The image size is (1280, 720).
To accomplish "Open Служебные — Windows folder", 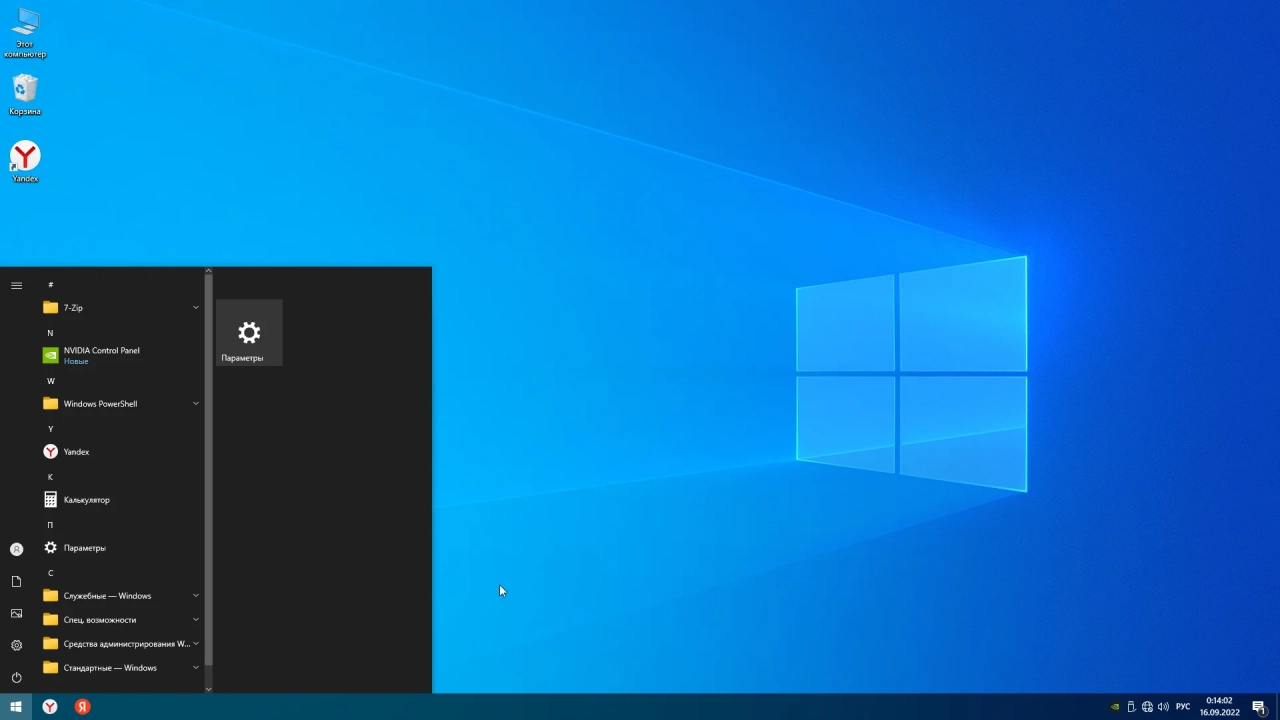I will click(121, 596).
